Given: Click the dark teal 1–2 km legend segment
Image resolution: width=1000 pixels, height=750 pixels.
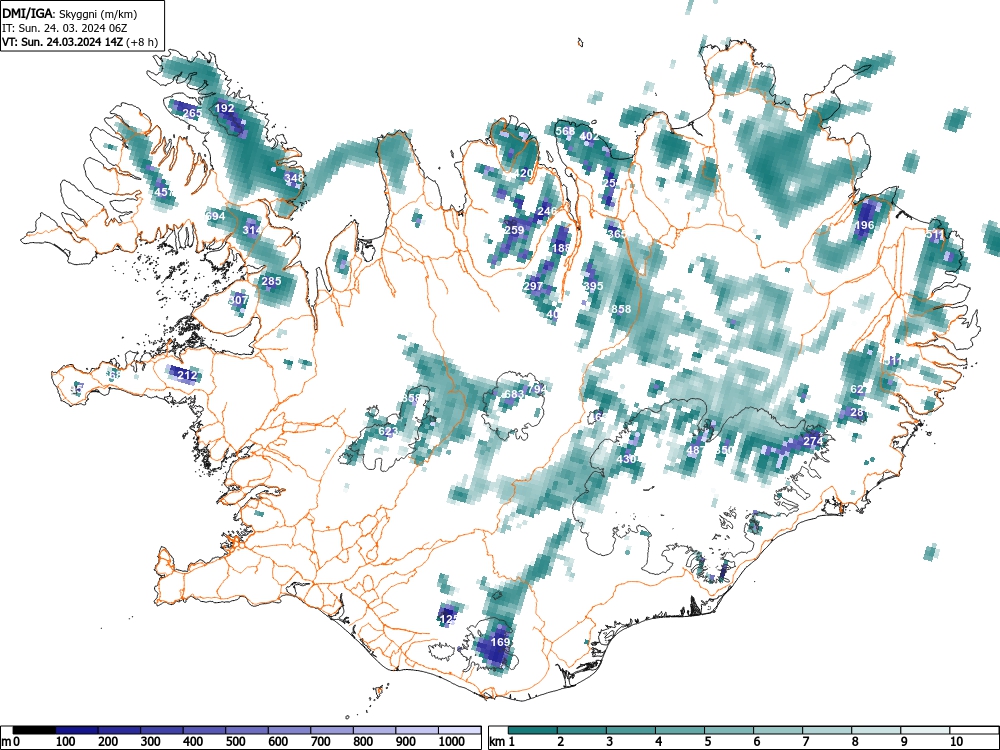Looking at the screenshot, I should point(533,730).
